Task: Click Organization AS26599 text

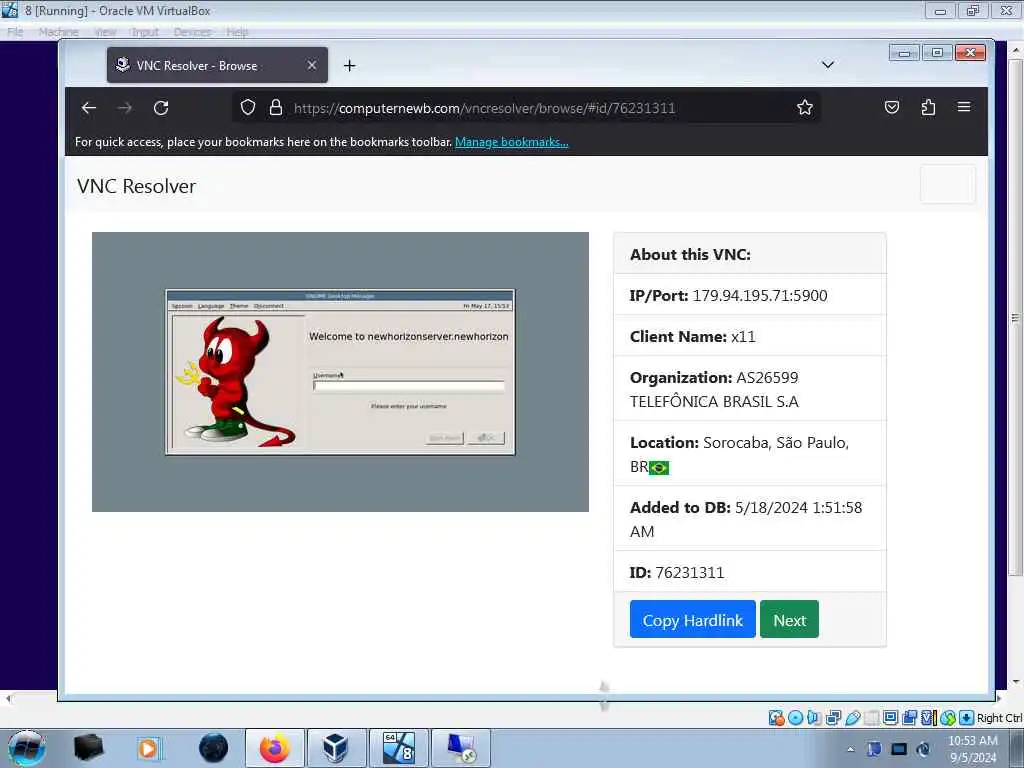Action: point(714,389)
